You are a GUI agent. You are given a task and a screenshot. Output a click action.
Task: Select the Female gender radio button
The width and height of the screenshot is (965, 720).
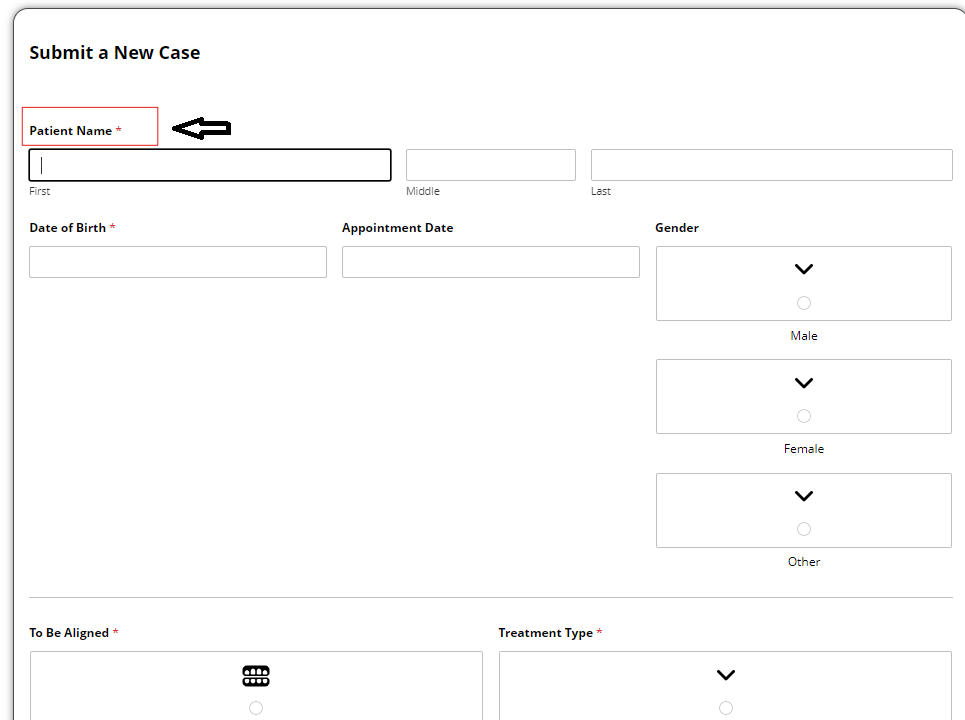[x=804, y=416]
